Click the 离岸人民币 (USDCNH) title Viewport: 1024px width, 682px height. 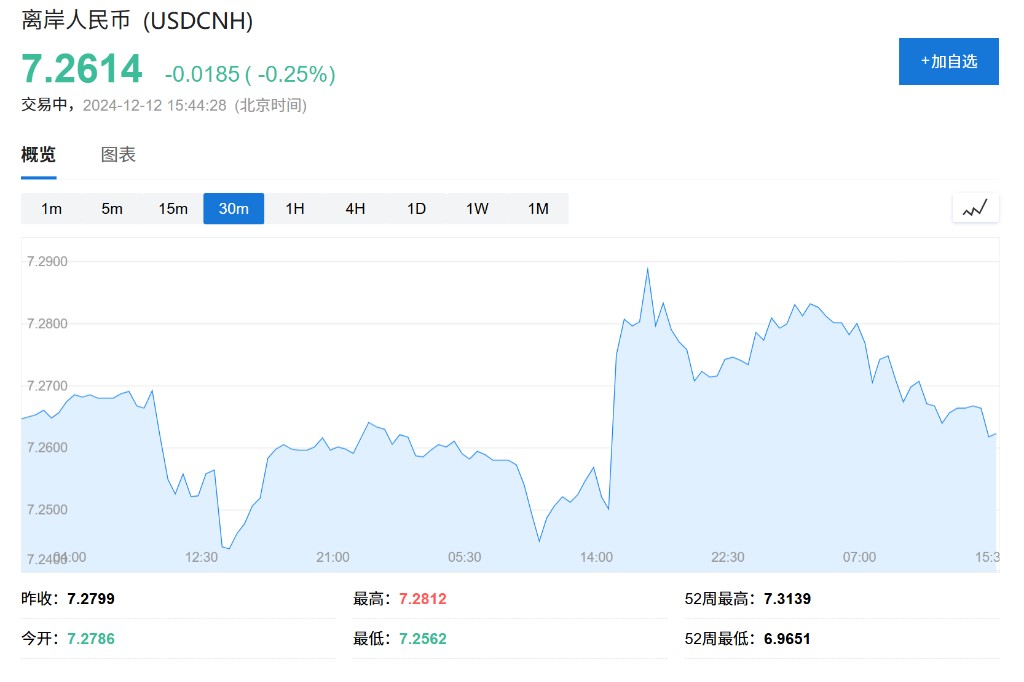pos(137,20)
